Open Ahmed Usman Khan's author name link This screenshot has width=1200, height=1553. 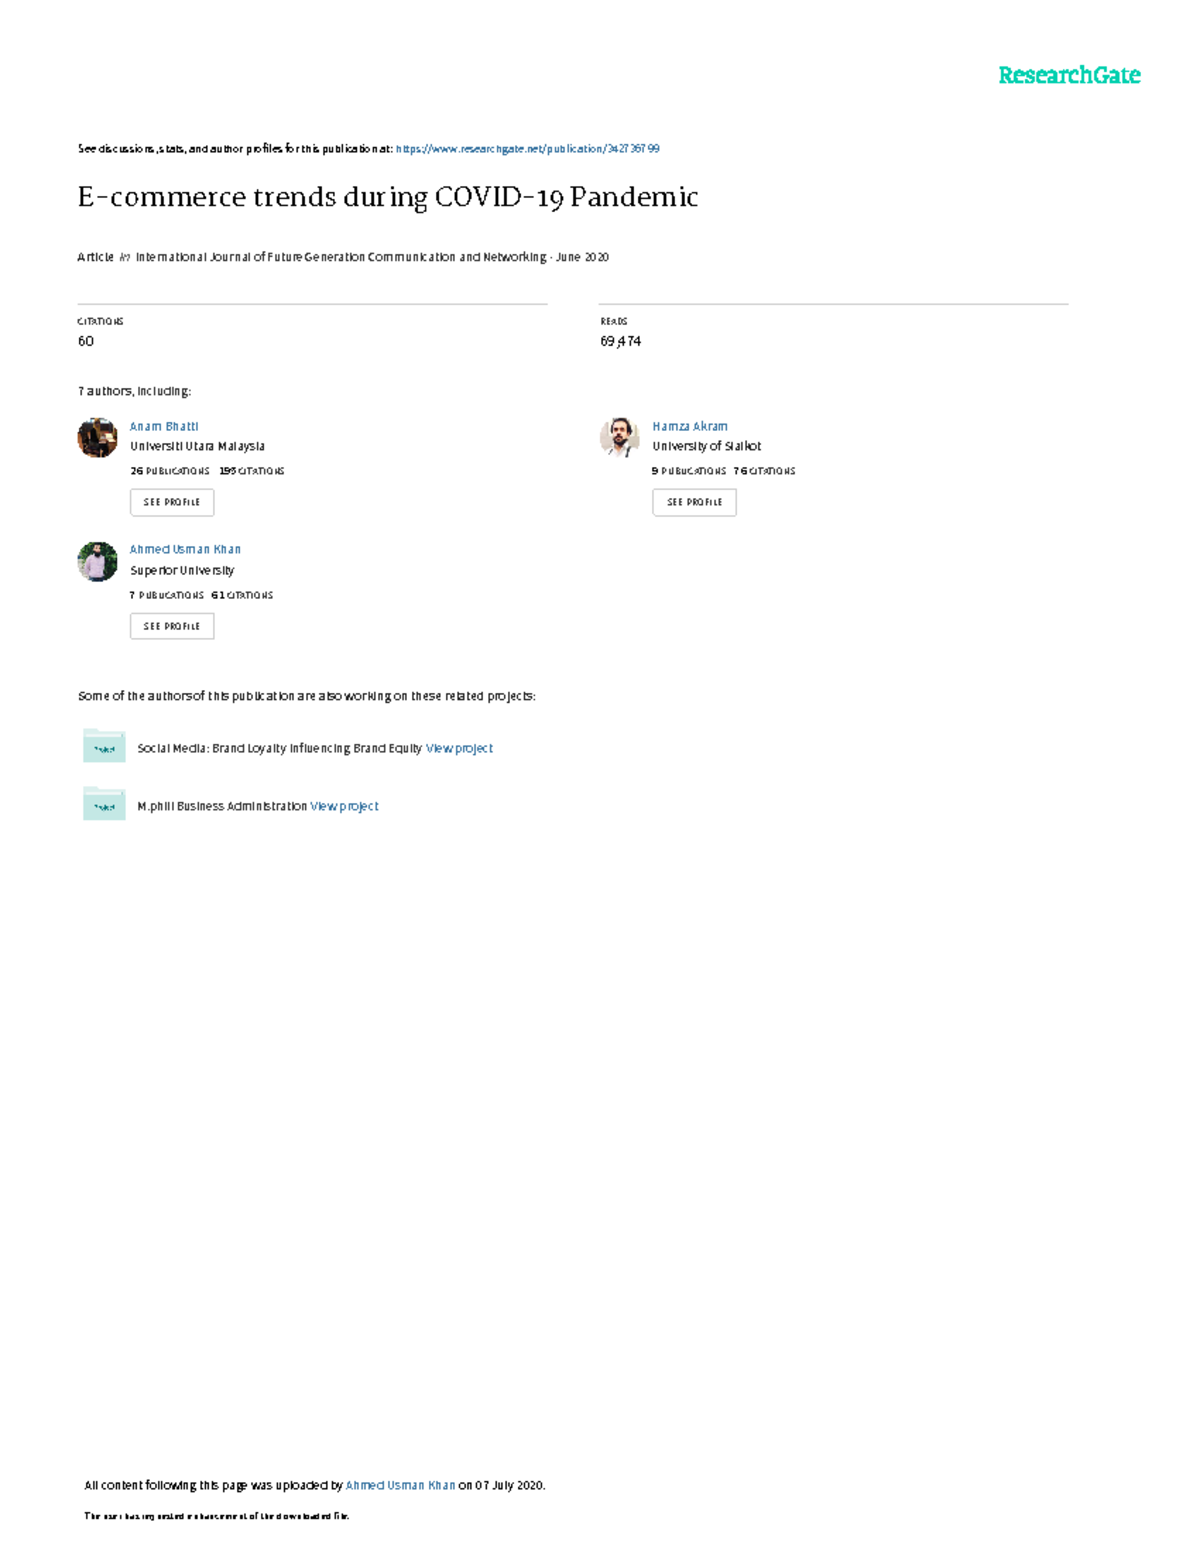(185, 549)
